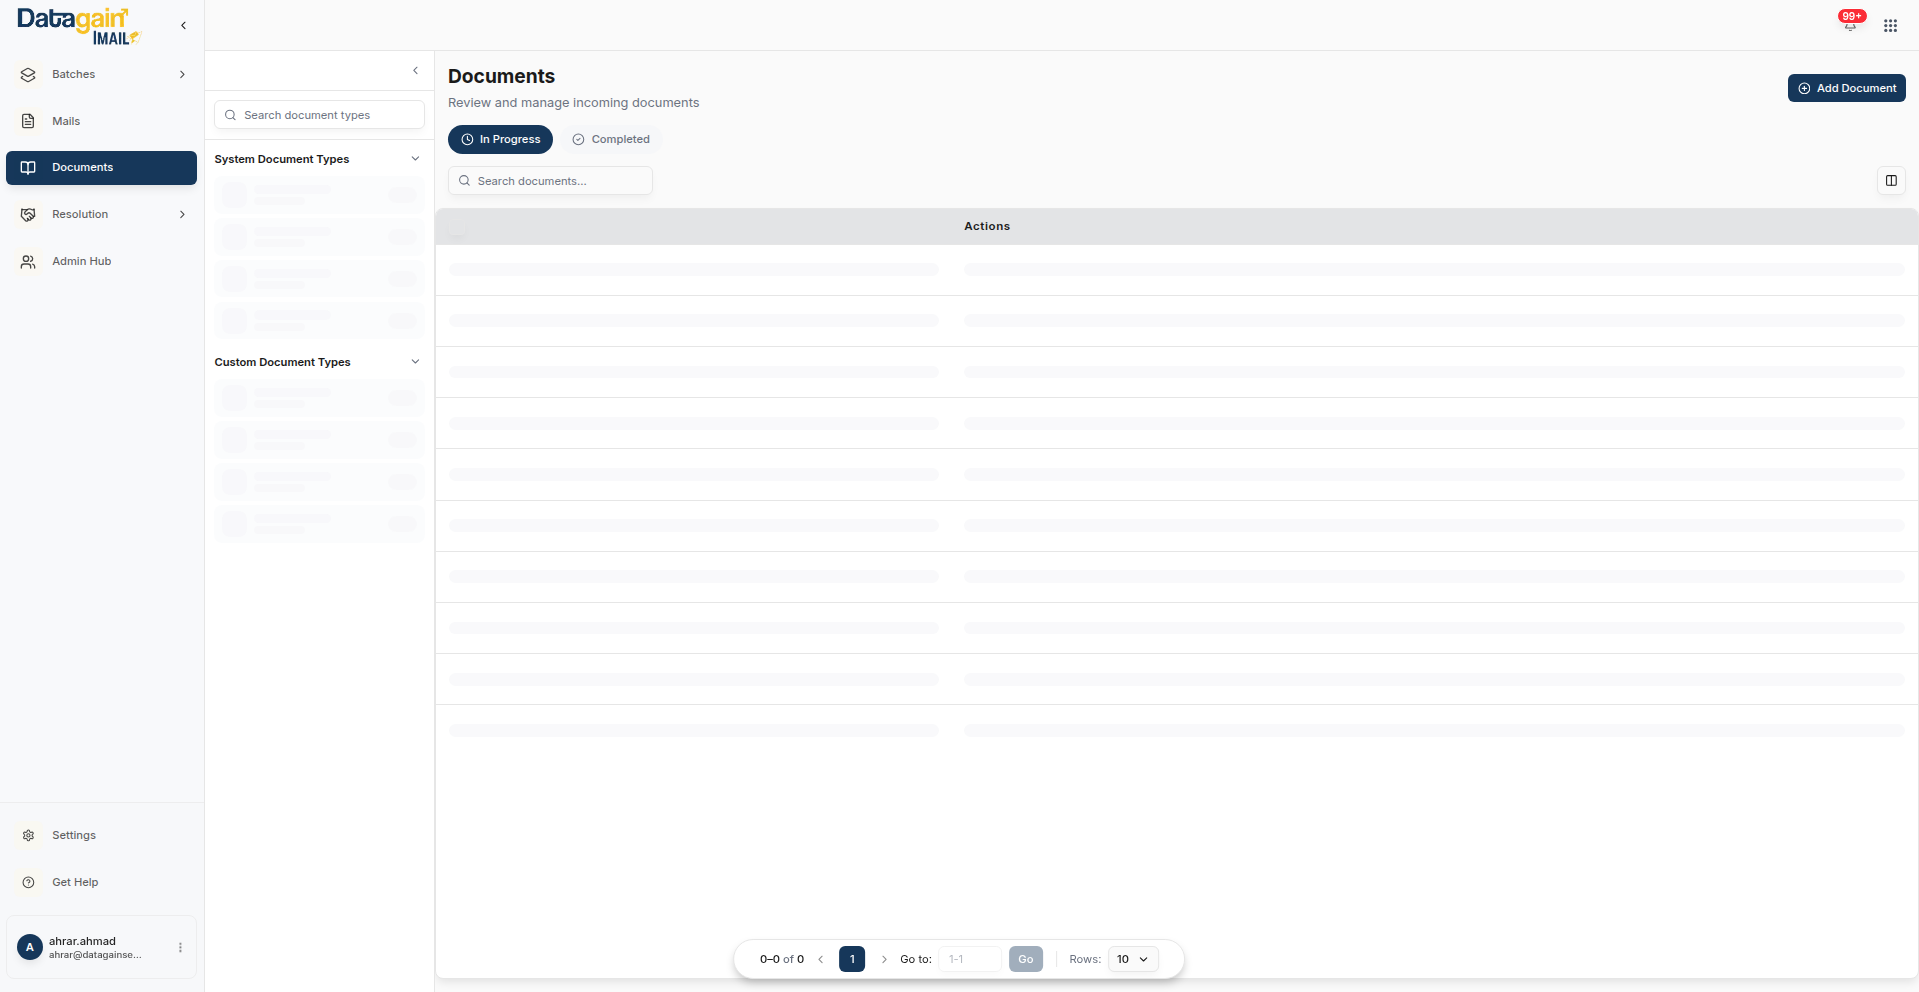The height and width of the screenshot is (992, 1919).
Task: Open user account options menu
Action: [x=180, y=947]
